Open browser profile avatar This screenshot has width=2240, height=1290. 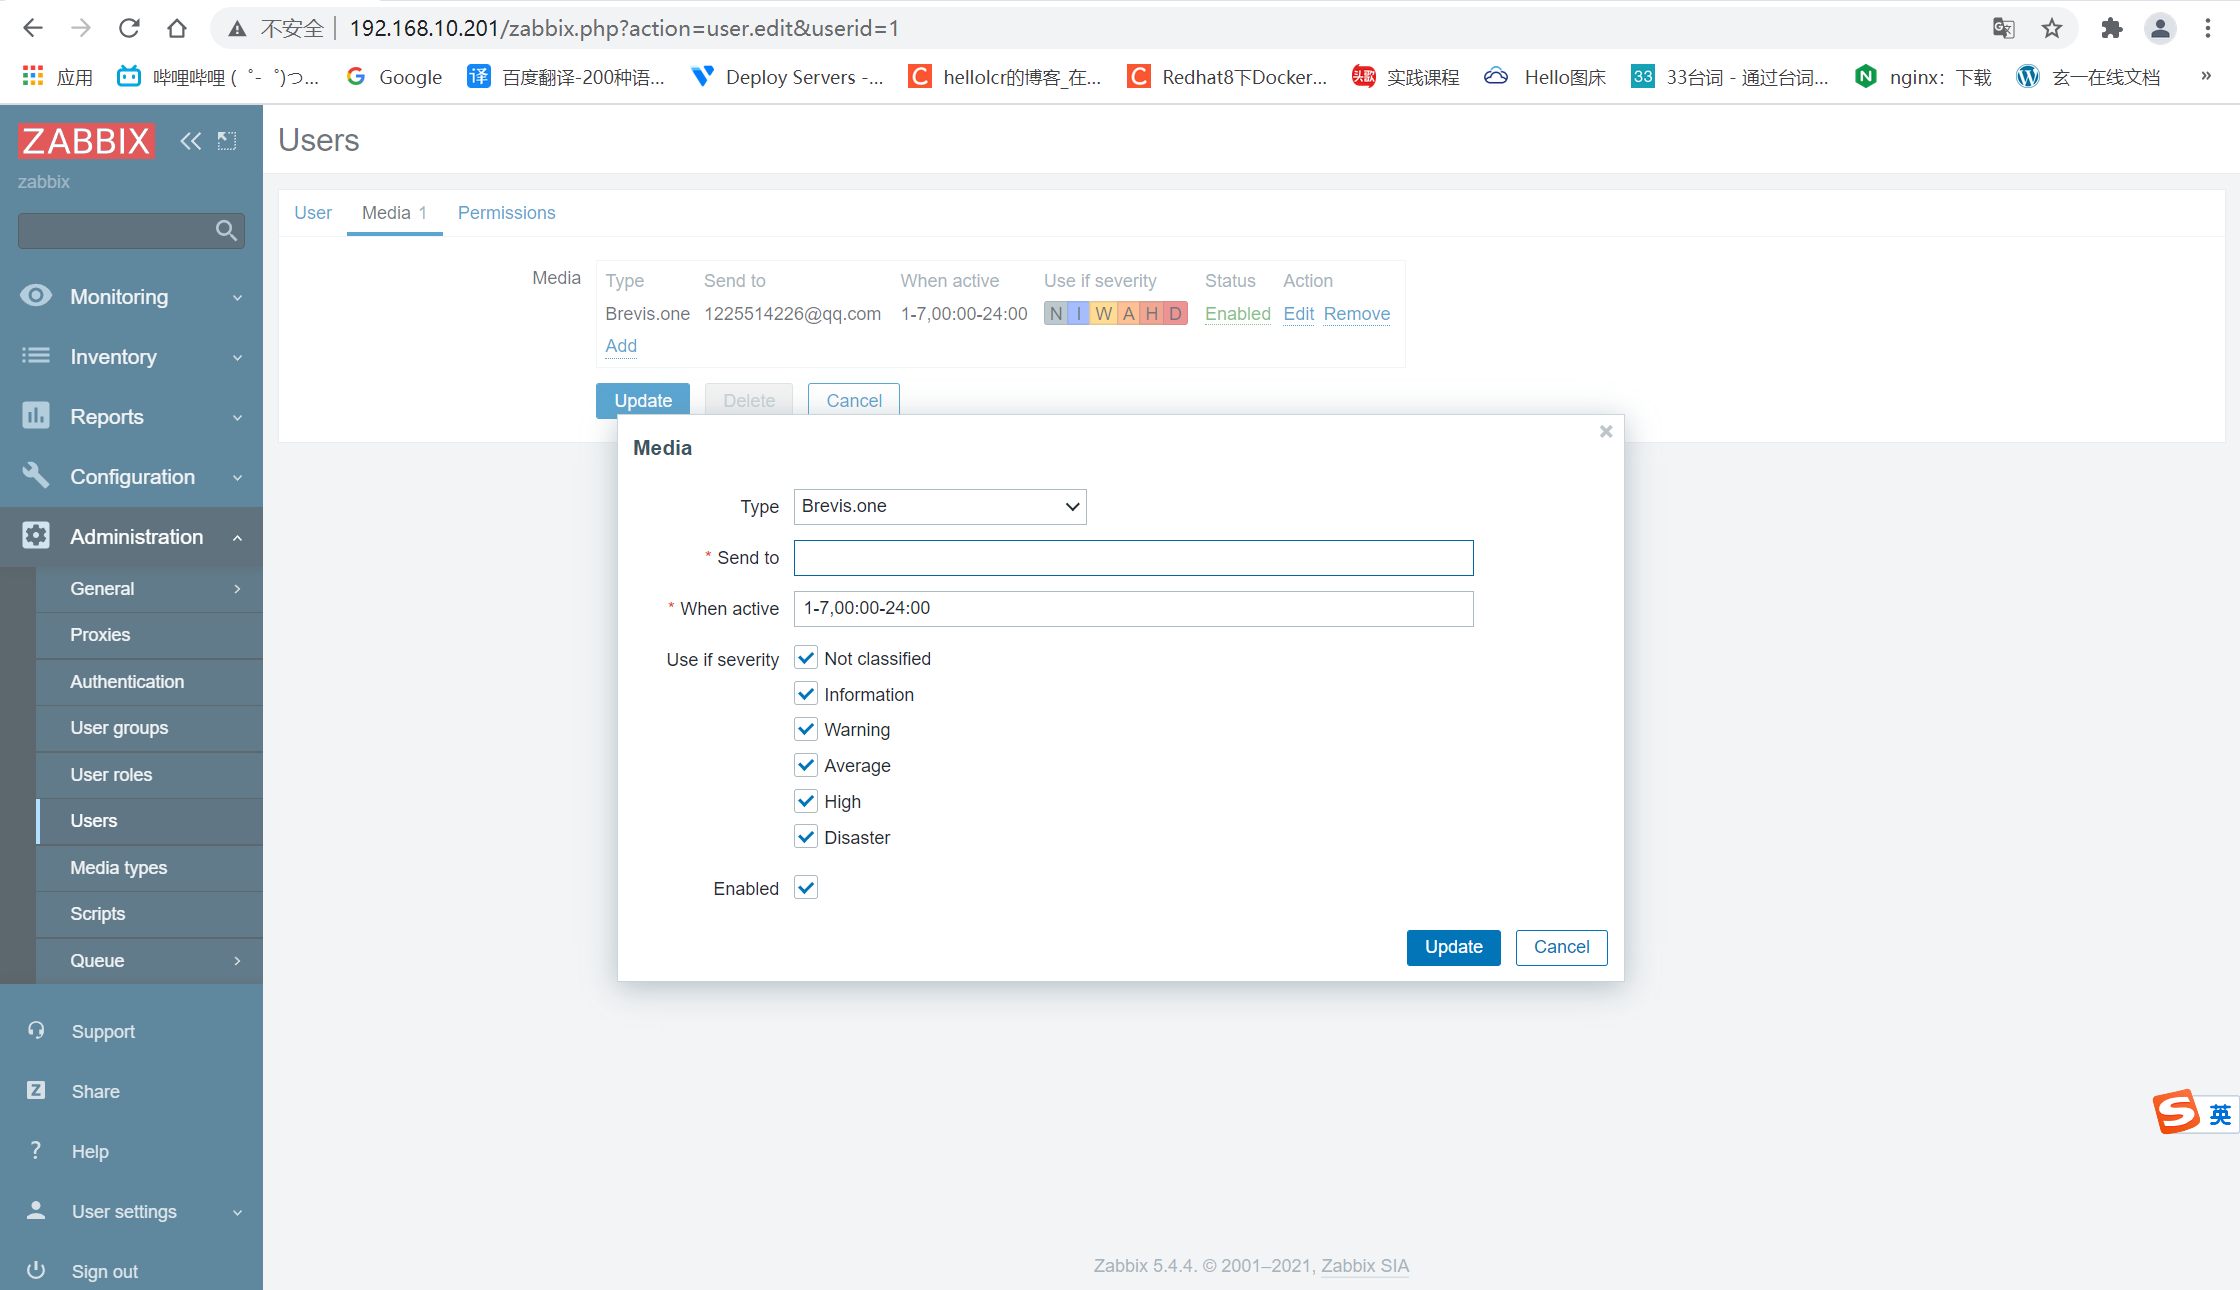point(2160,28)
